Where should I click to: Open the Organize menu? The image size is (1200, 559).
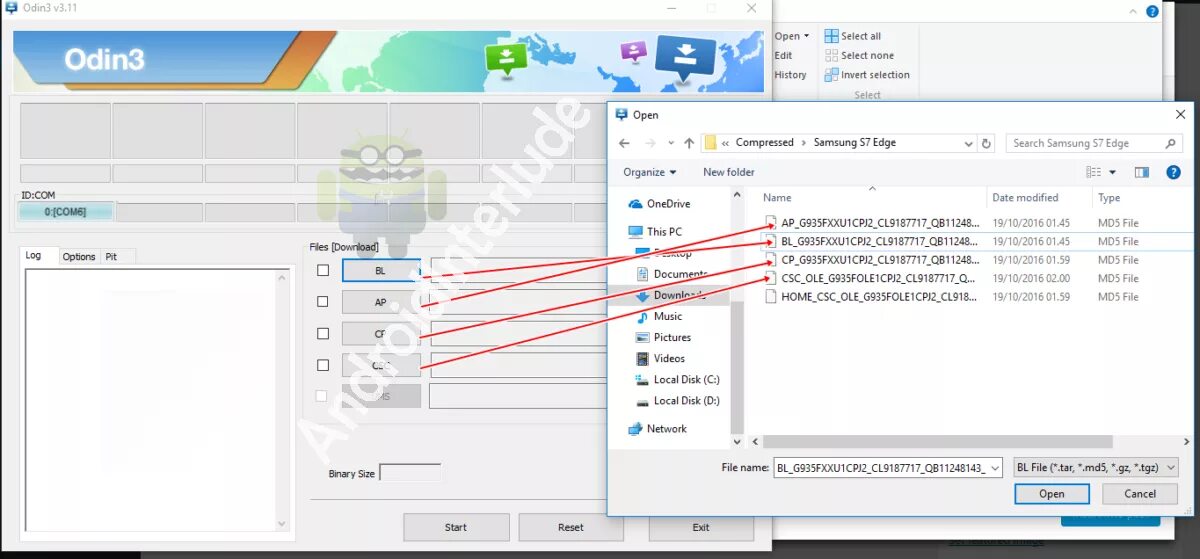click(650, 172)
